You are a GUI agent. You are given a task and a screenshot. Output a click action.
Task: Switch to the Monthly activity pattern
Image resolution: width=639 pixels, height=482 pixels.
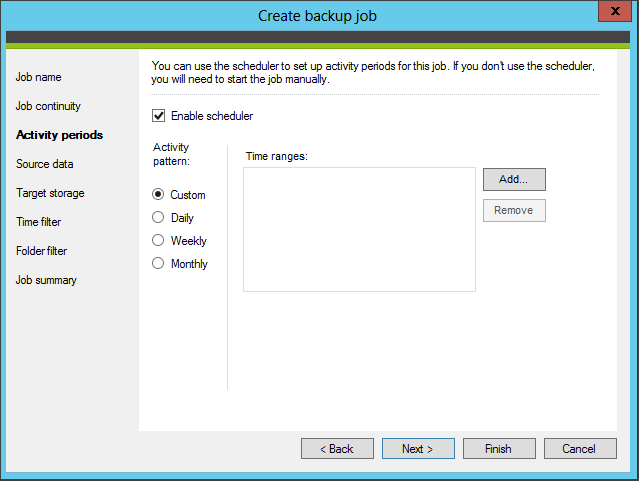click(x=158, y=263)
